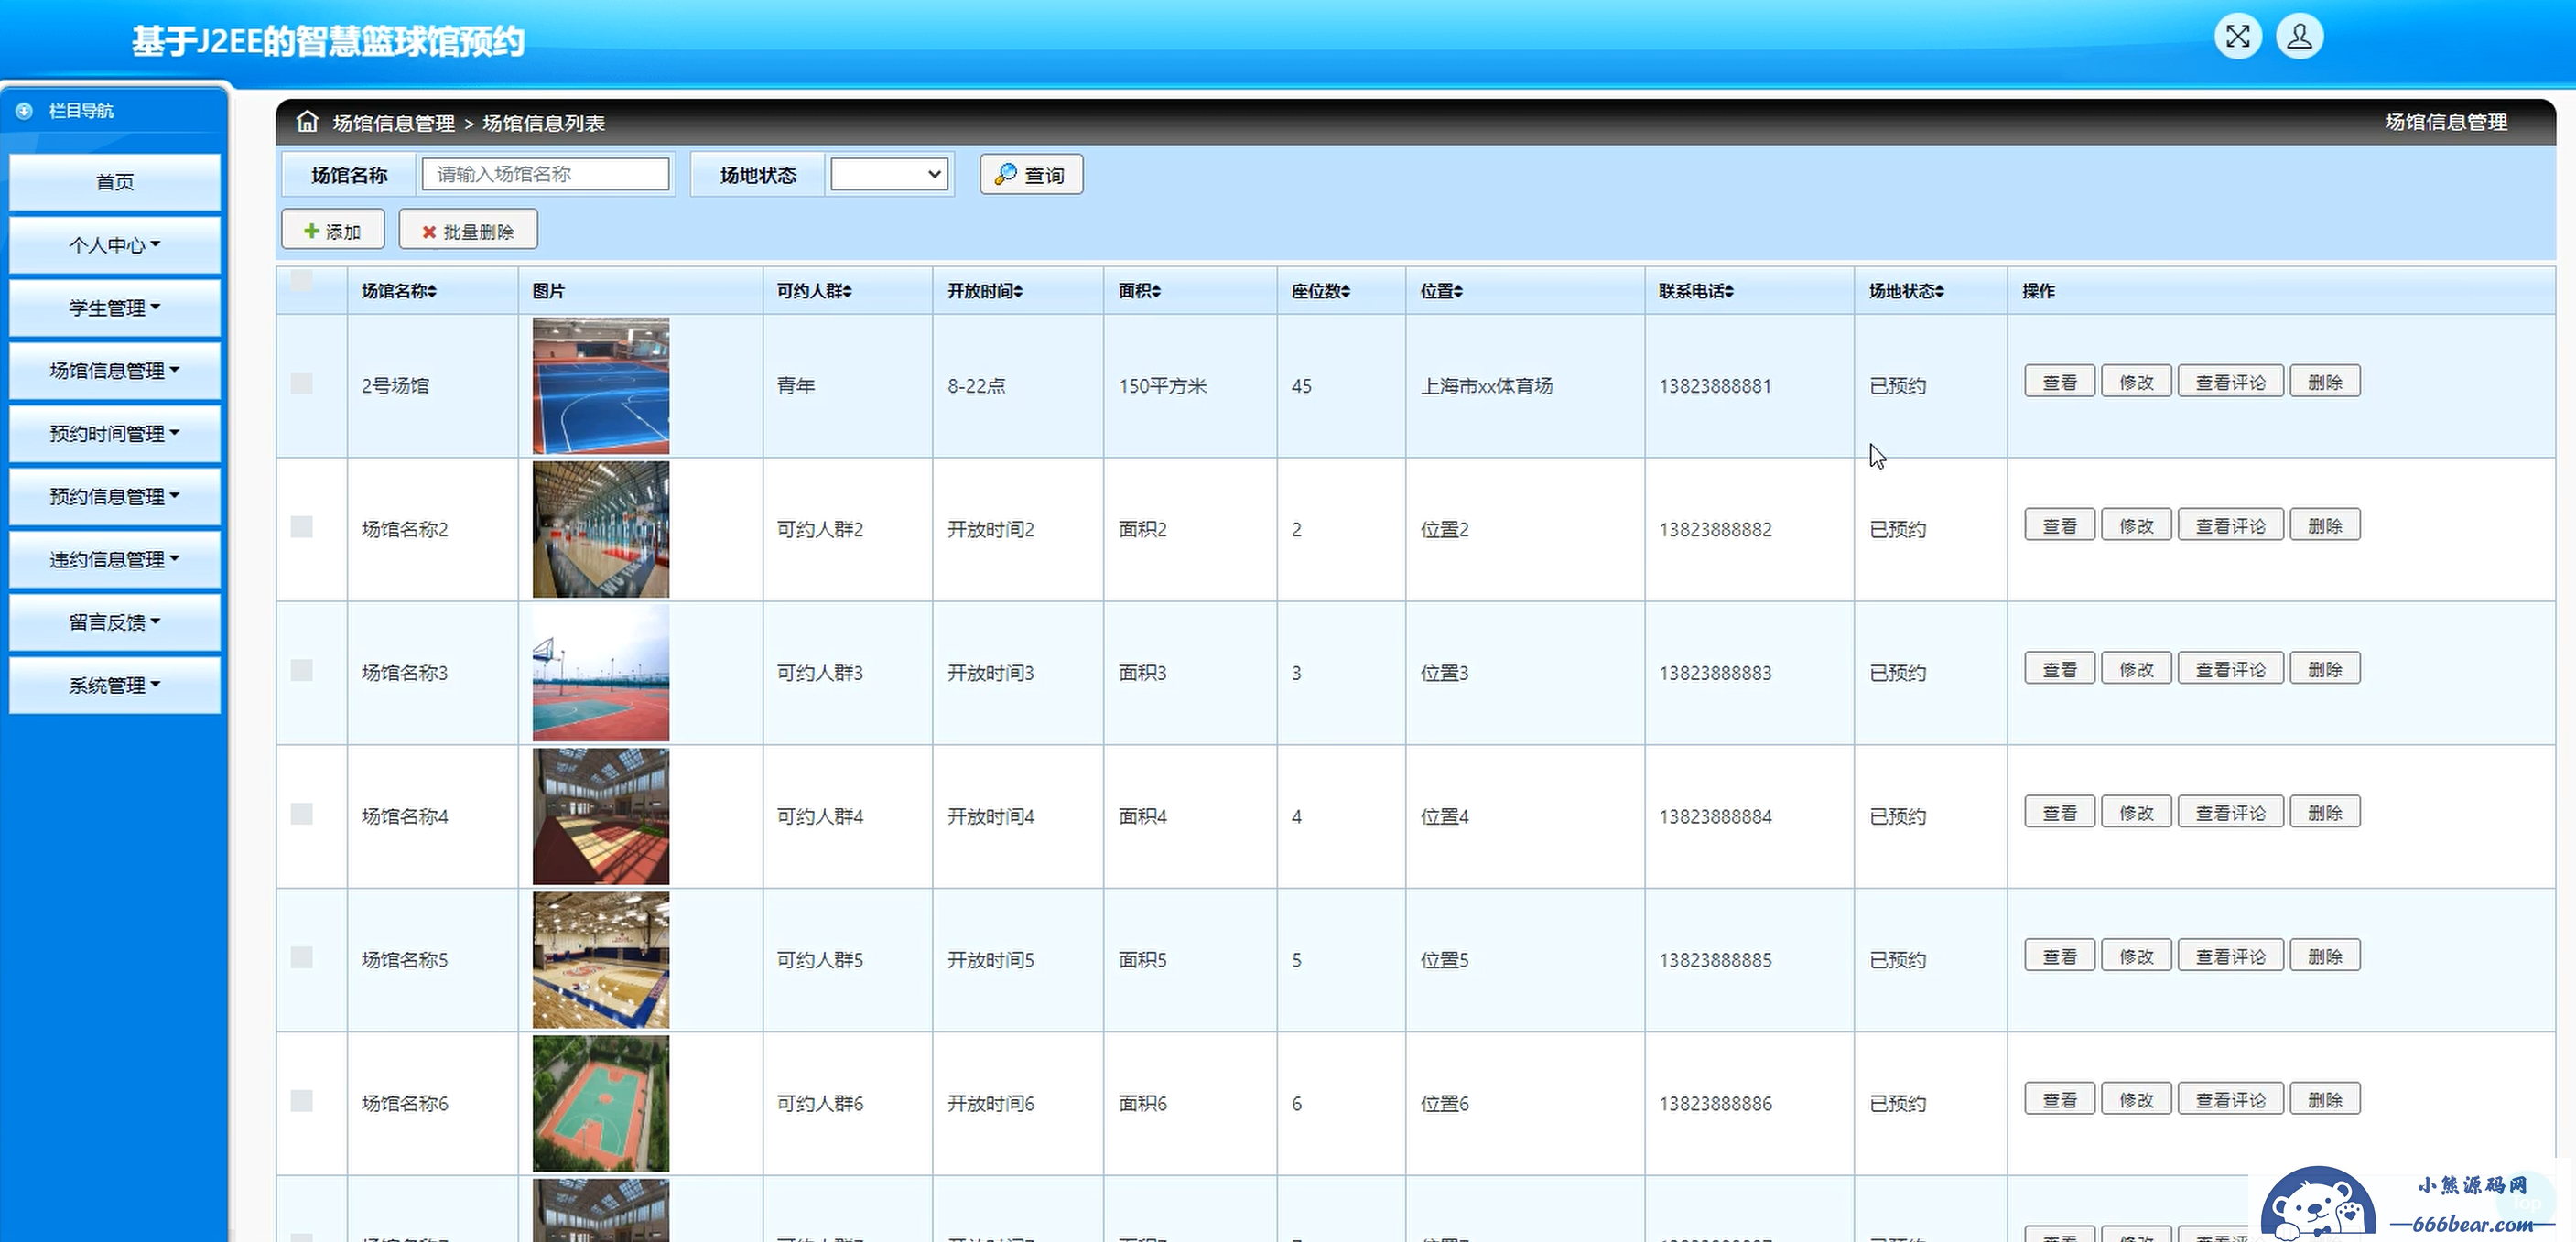Sort by 面积 column header
This screenshot has height=1242, width=2576.
pos(1139,291)
